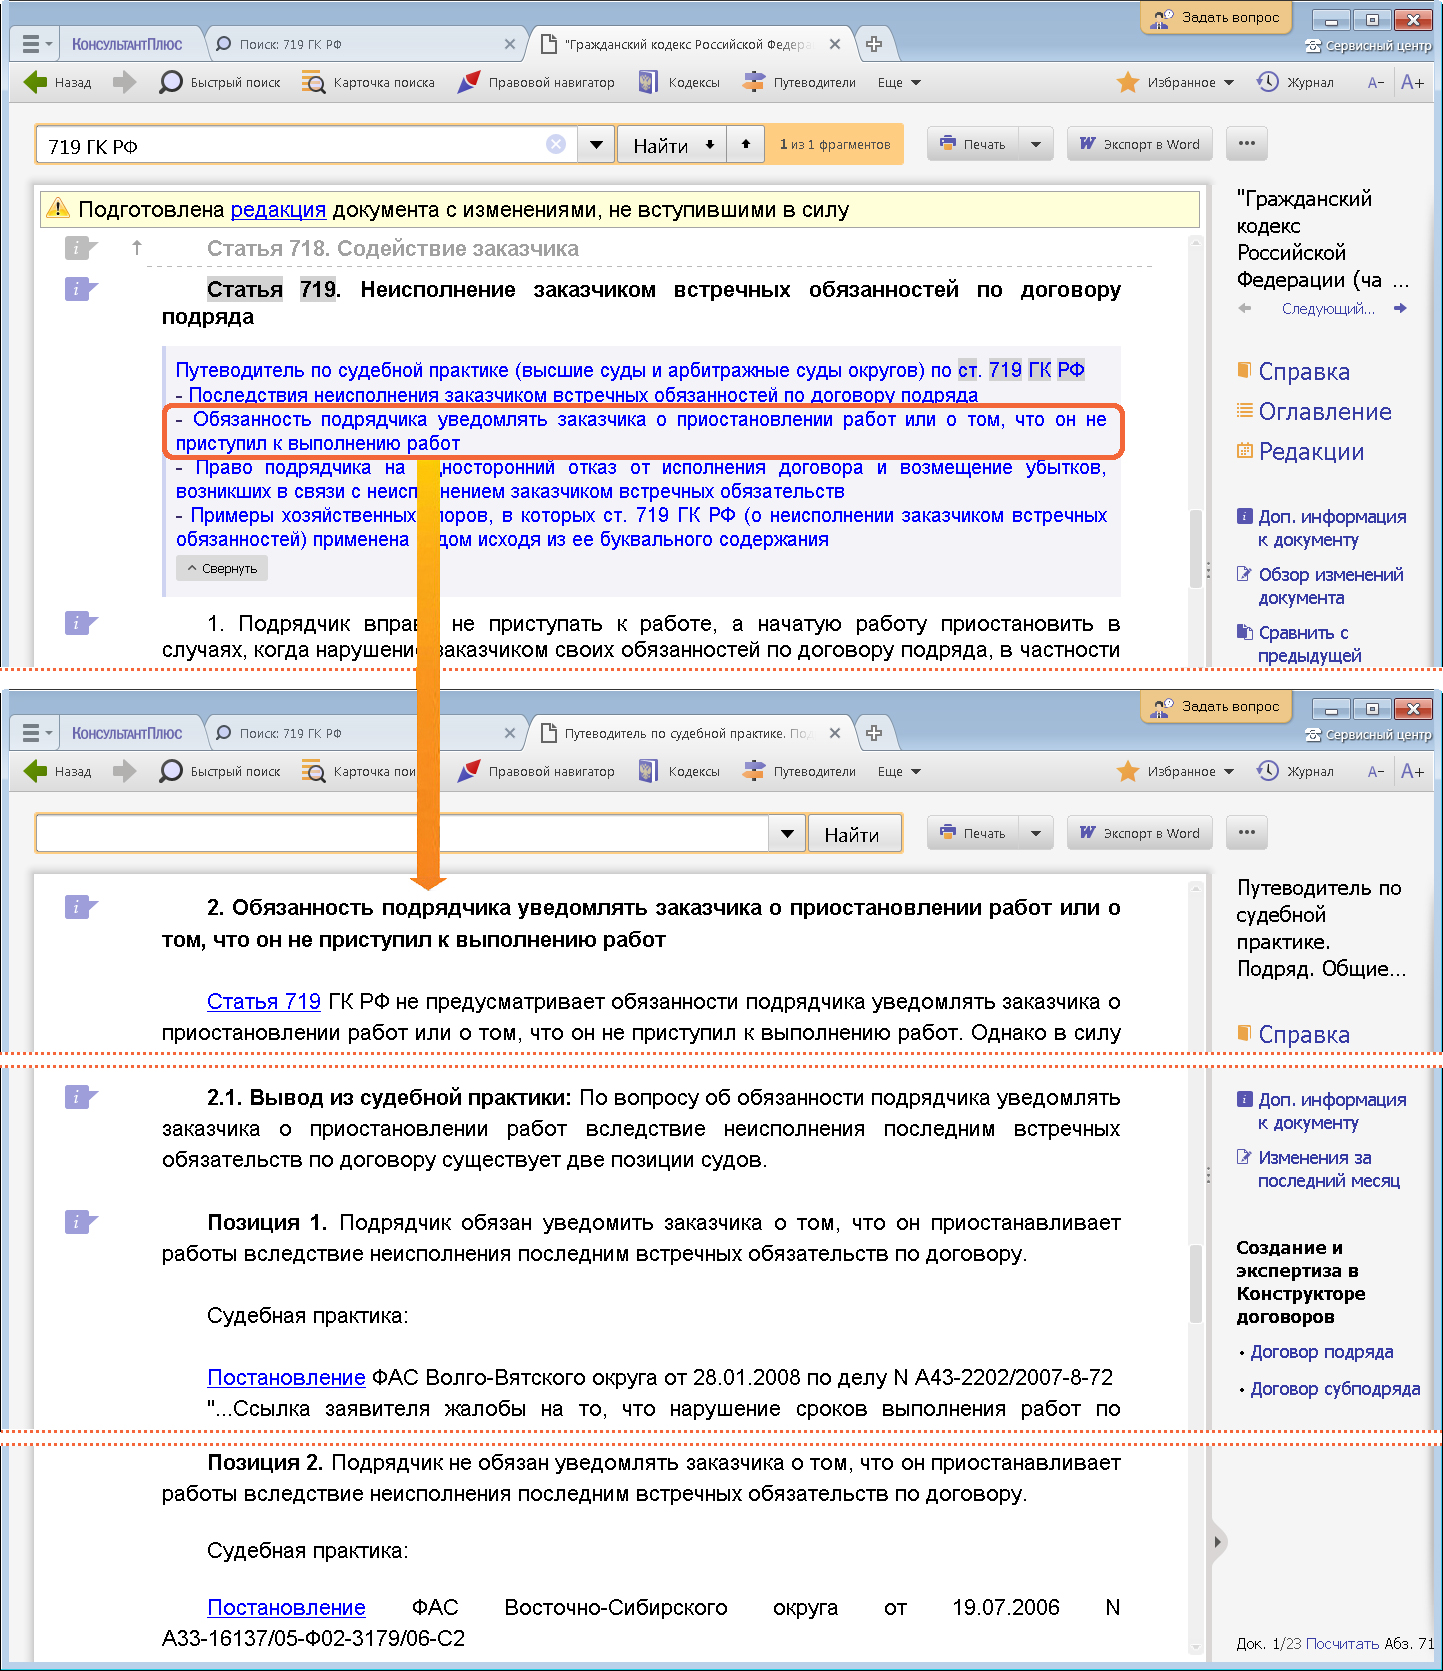Close the Гражданский кодекс document tab
The height and width of the screenshot is (1671, 1443).
point(835,44)
